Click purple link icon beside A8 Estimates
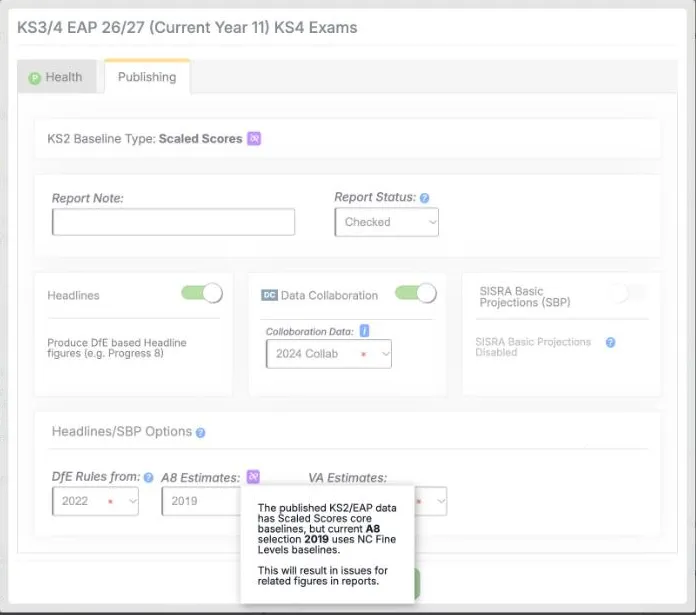Screen dimensions: 696x615 253,477
